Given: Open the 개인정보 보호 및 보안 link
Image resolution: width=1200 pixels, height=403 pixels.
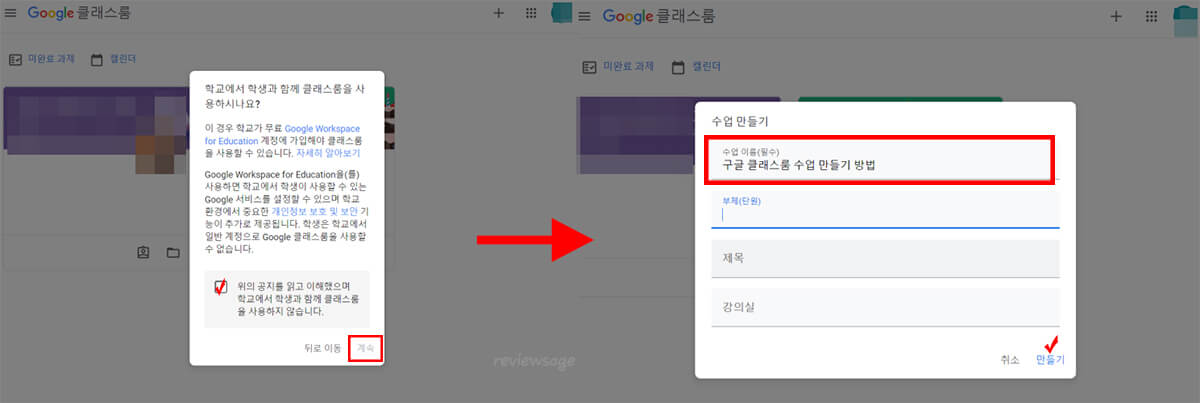Looking at the screenshot, I should 315,213.
